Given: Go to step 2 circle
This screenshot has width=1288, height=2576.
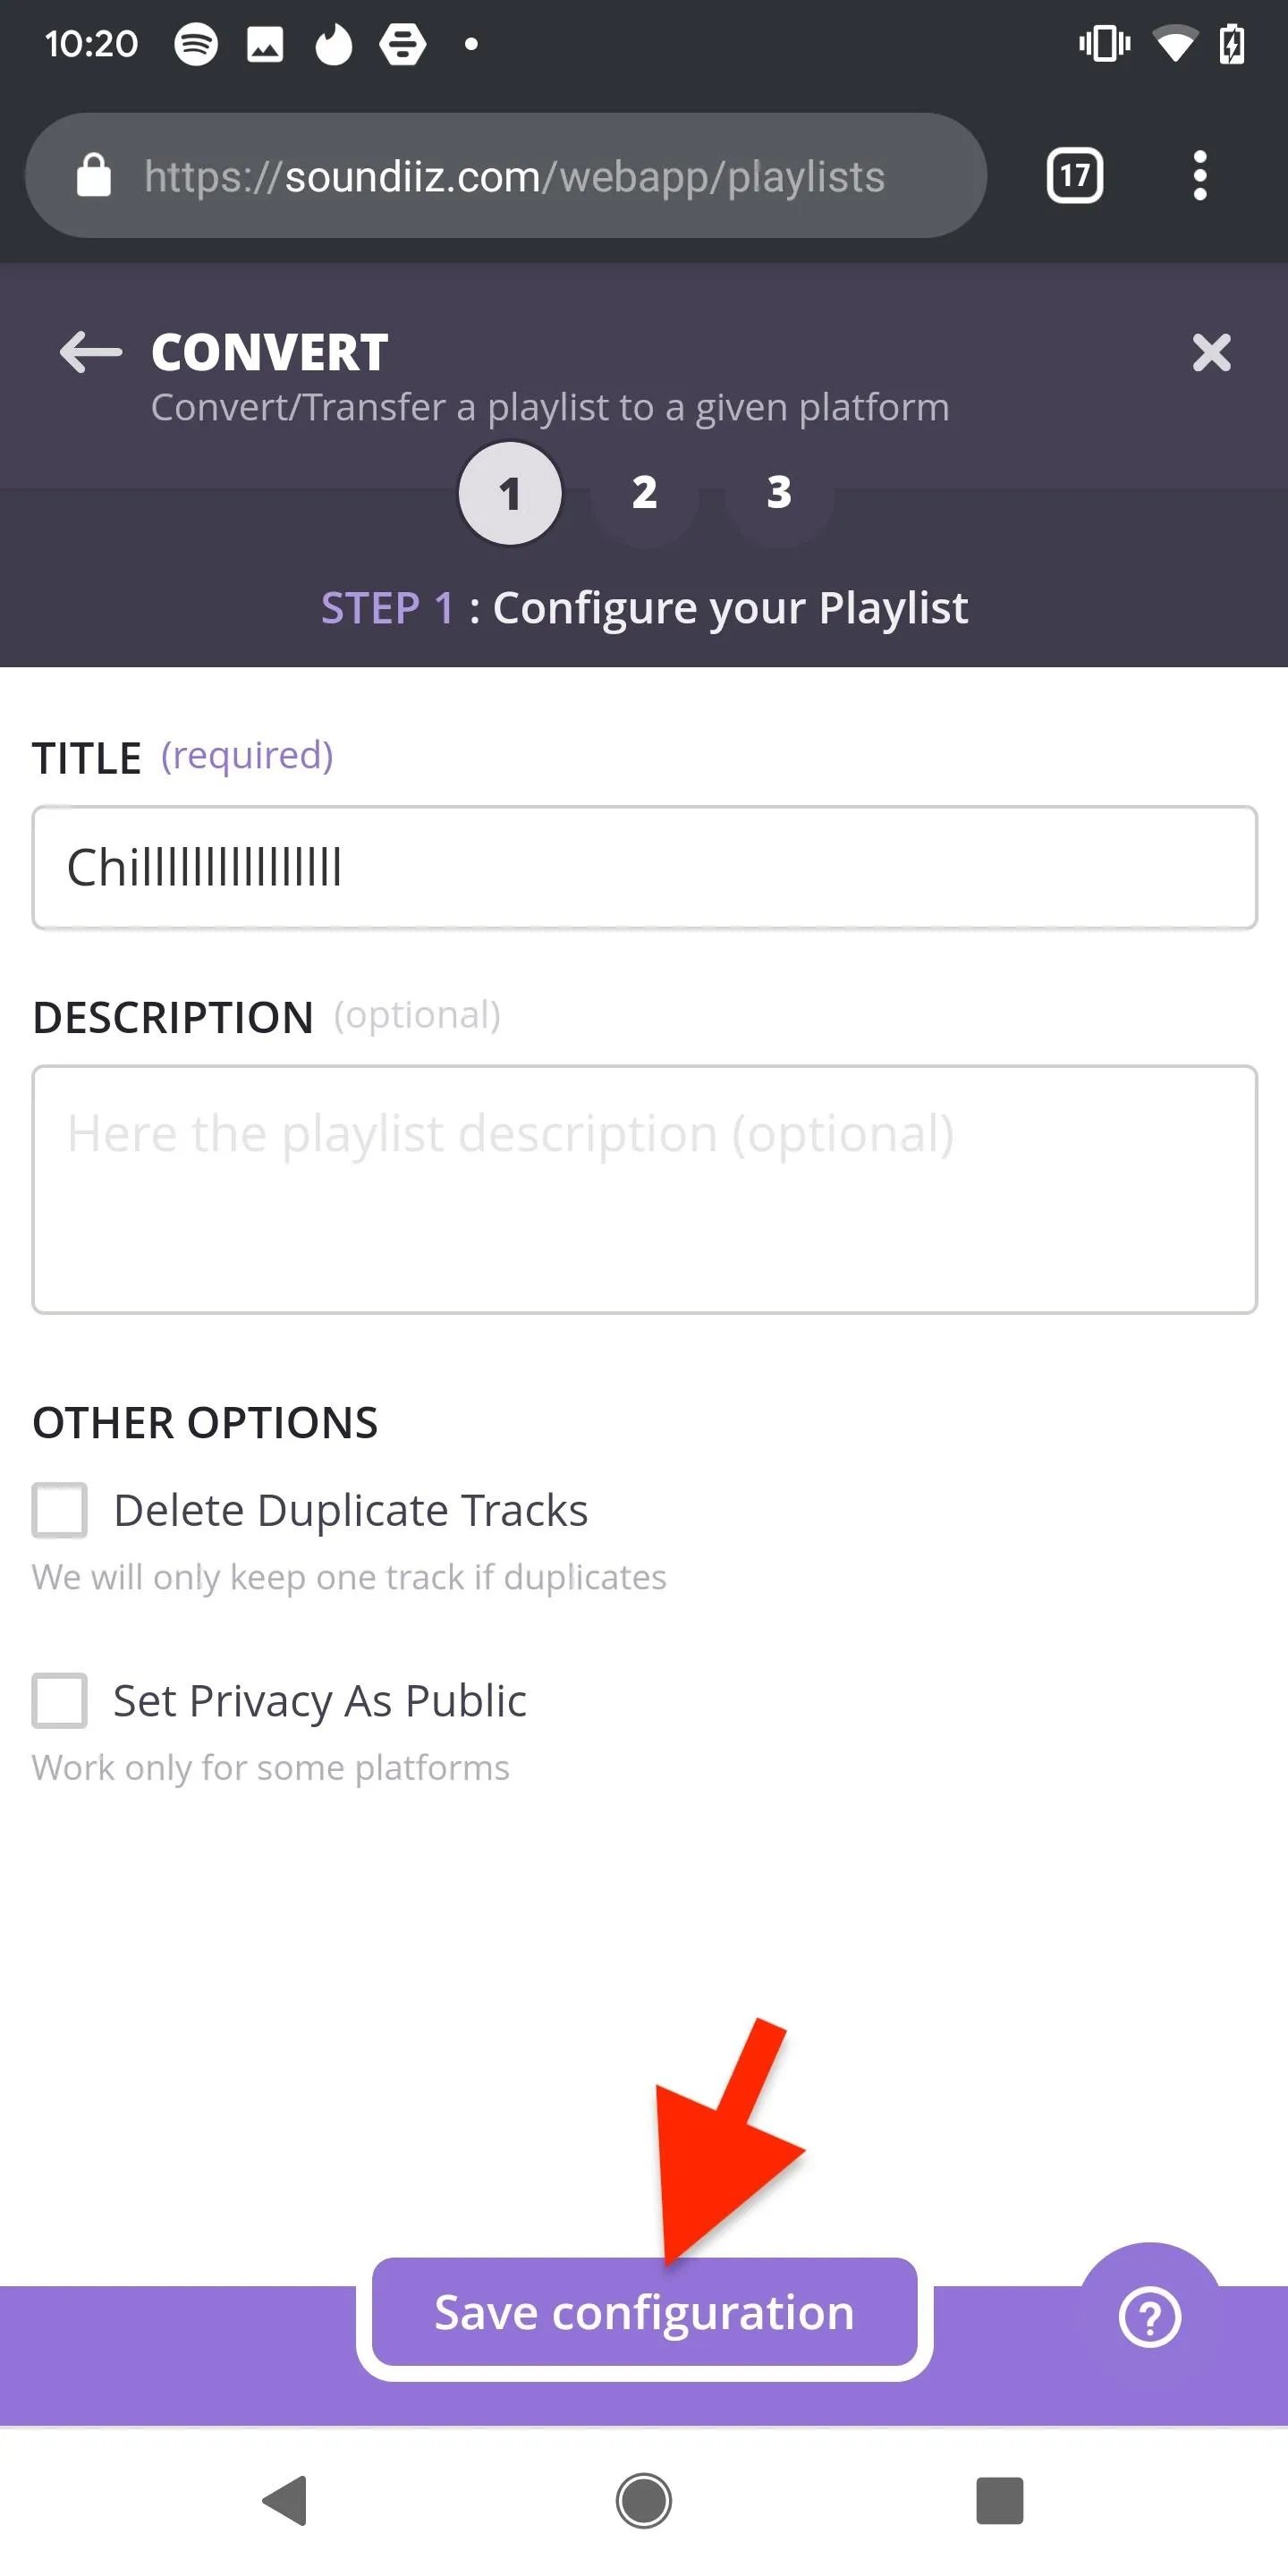Looking at the screenshot, I should (645, 493).
